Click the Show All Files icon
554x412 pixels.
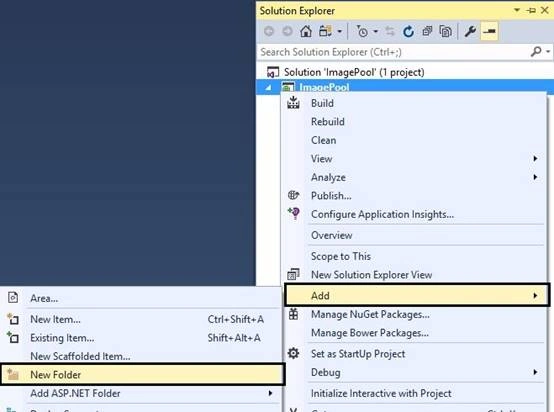[446, 31]
